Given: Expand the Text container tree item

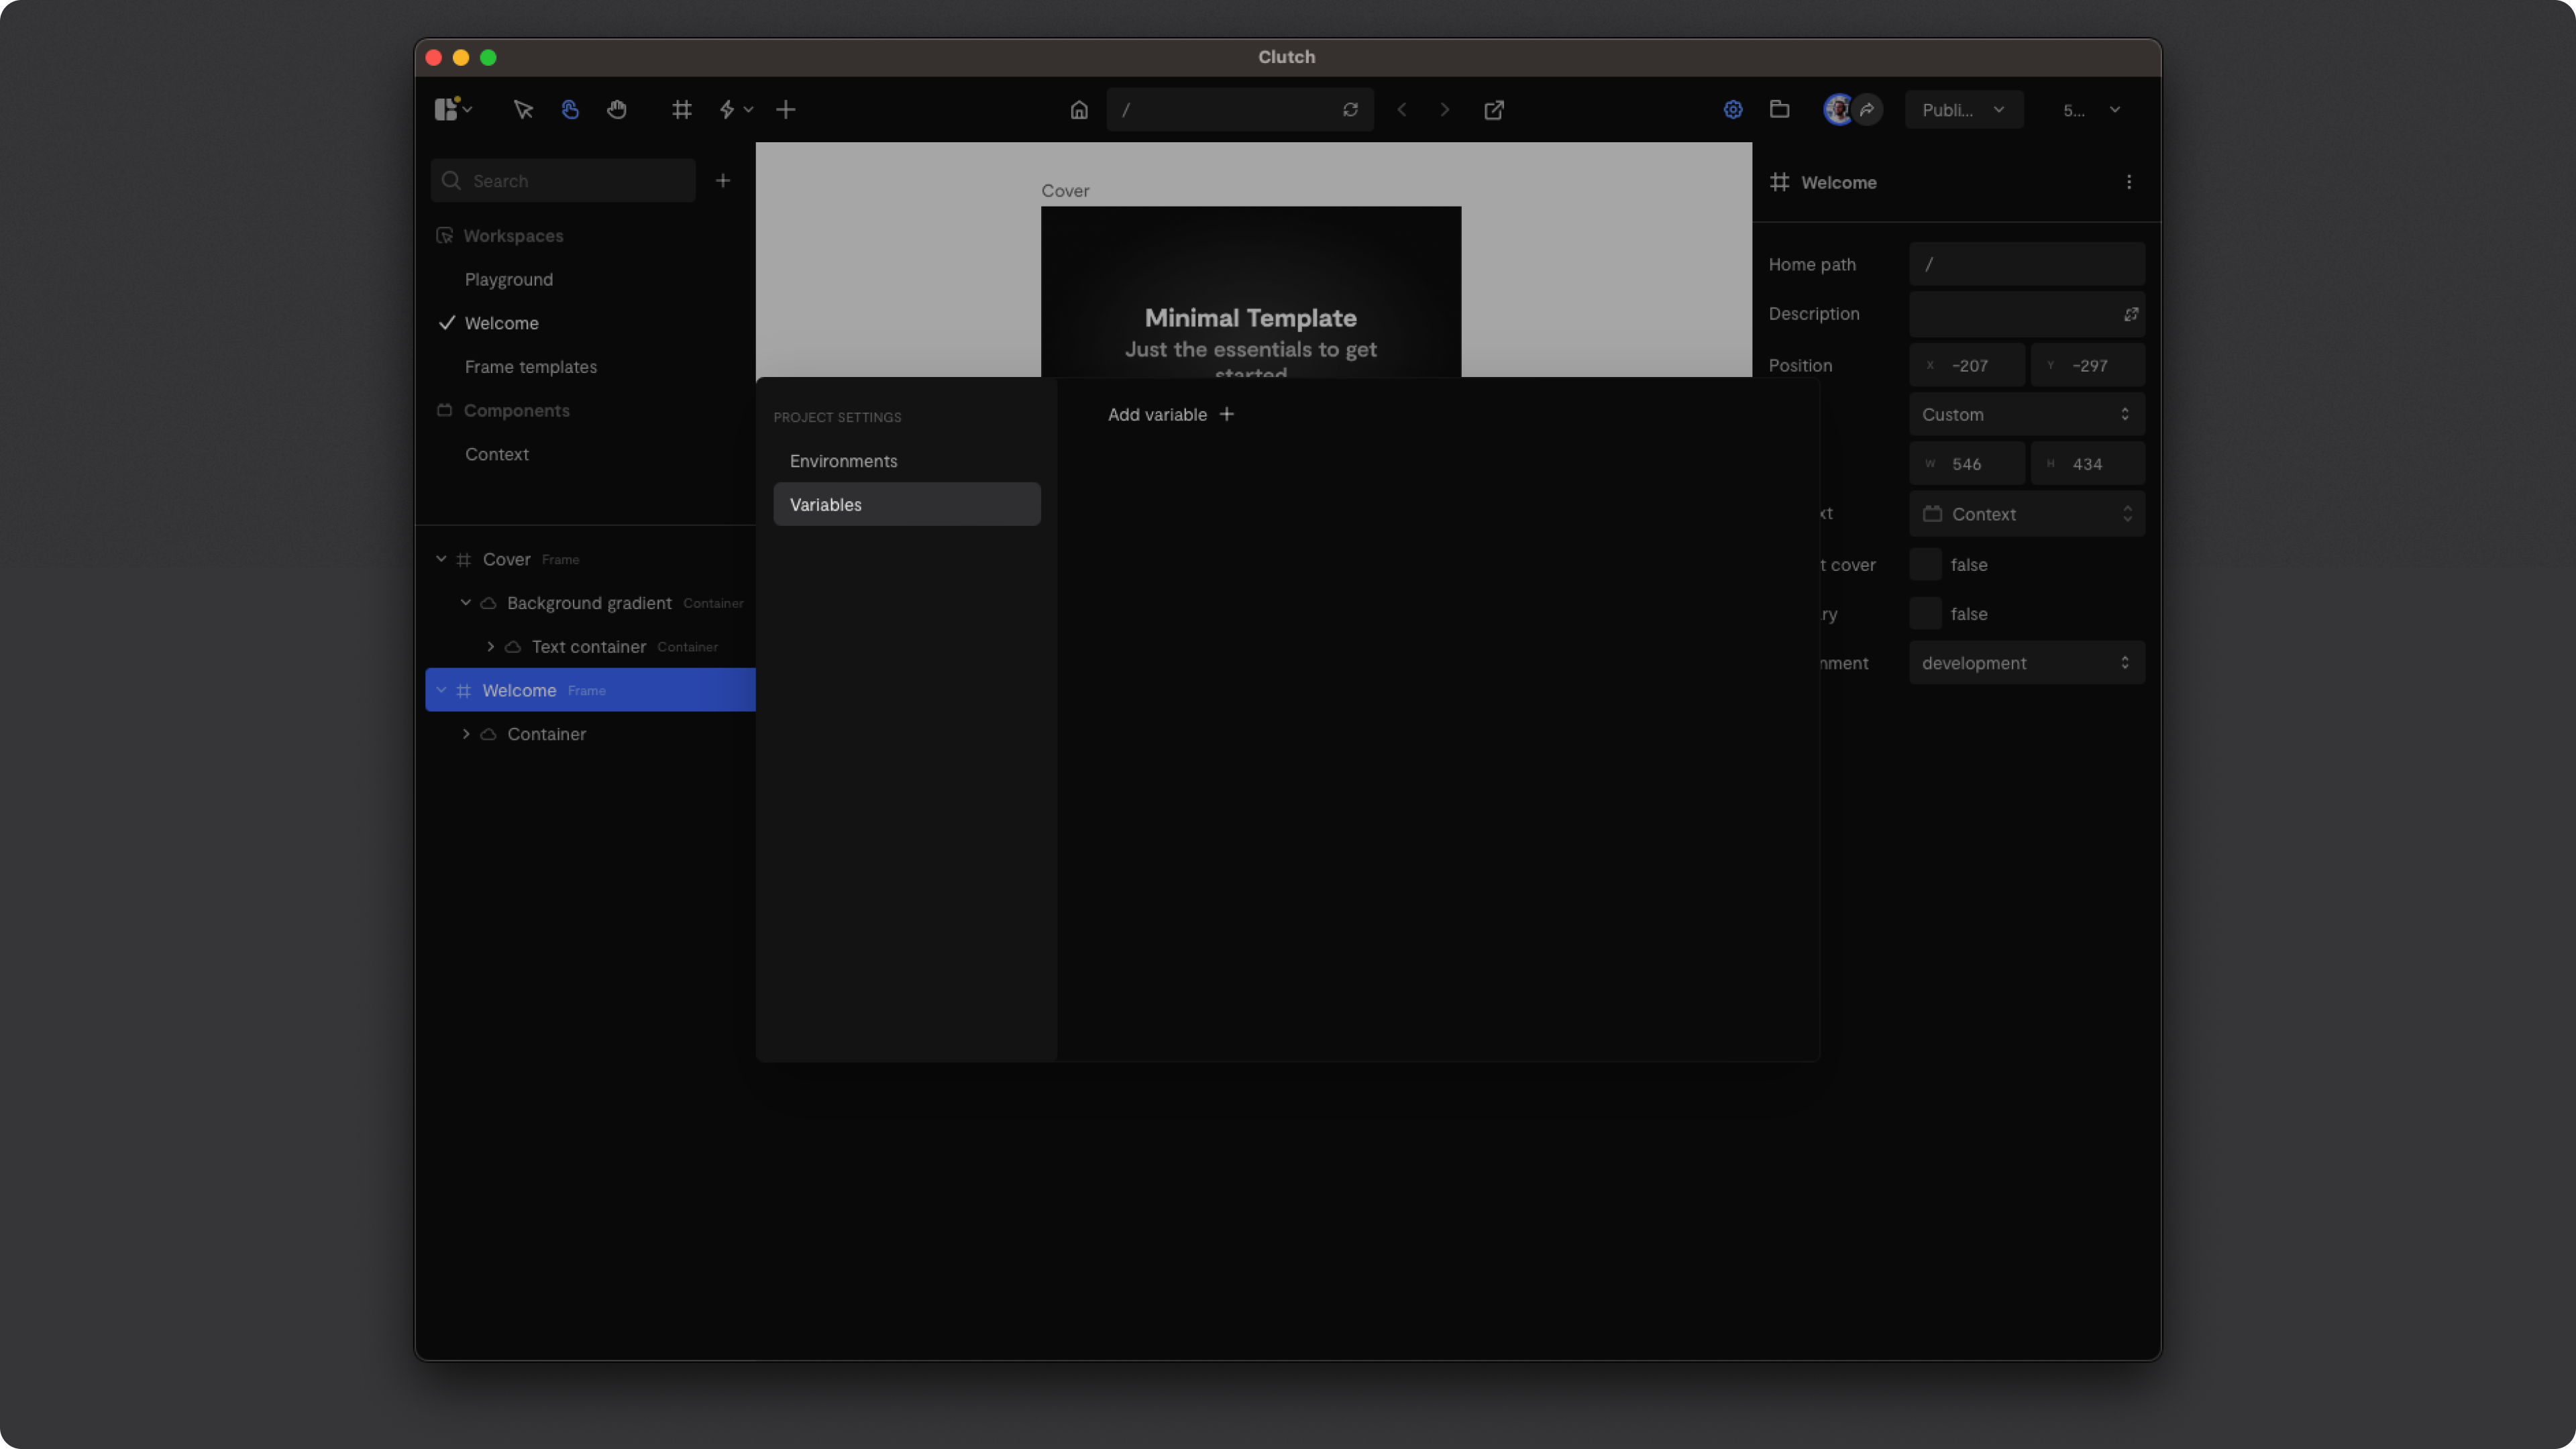Looking at the screenshot, I should tap(490, 647).
